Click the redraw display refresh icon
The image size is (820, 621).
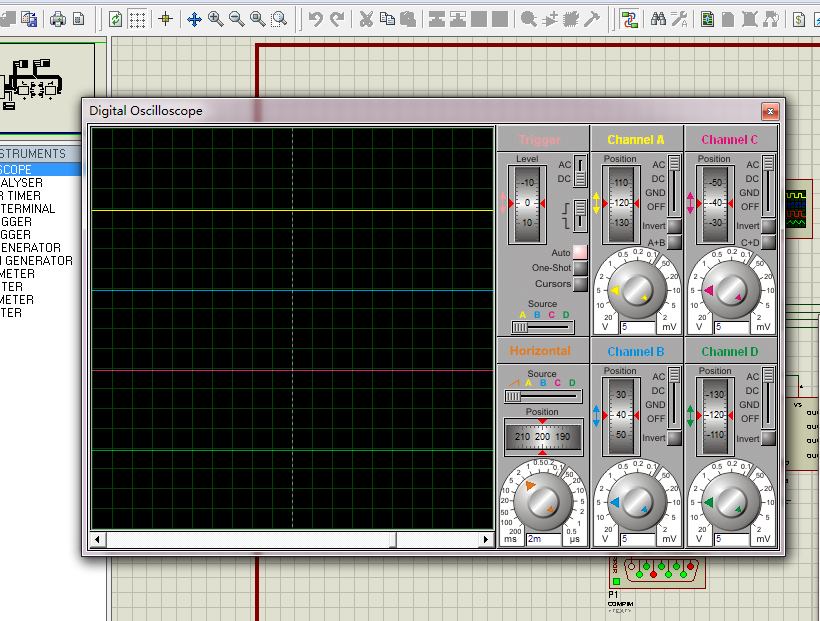pos(116,19)
